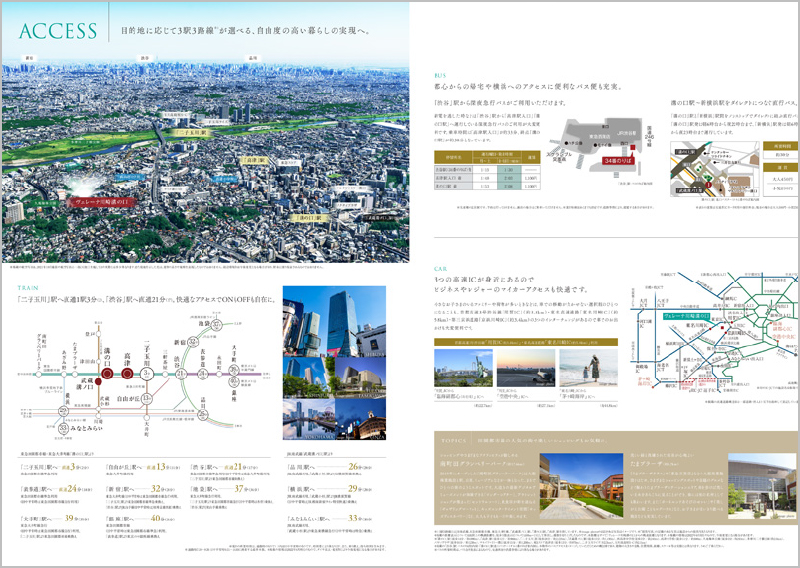This screenshot has height=568, width=800.
Task: Click the SHIBUYA skyscraper photo
Action: pos(334,321)
